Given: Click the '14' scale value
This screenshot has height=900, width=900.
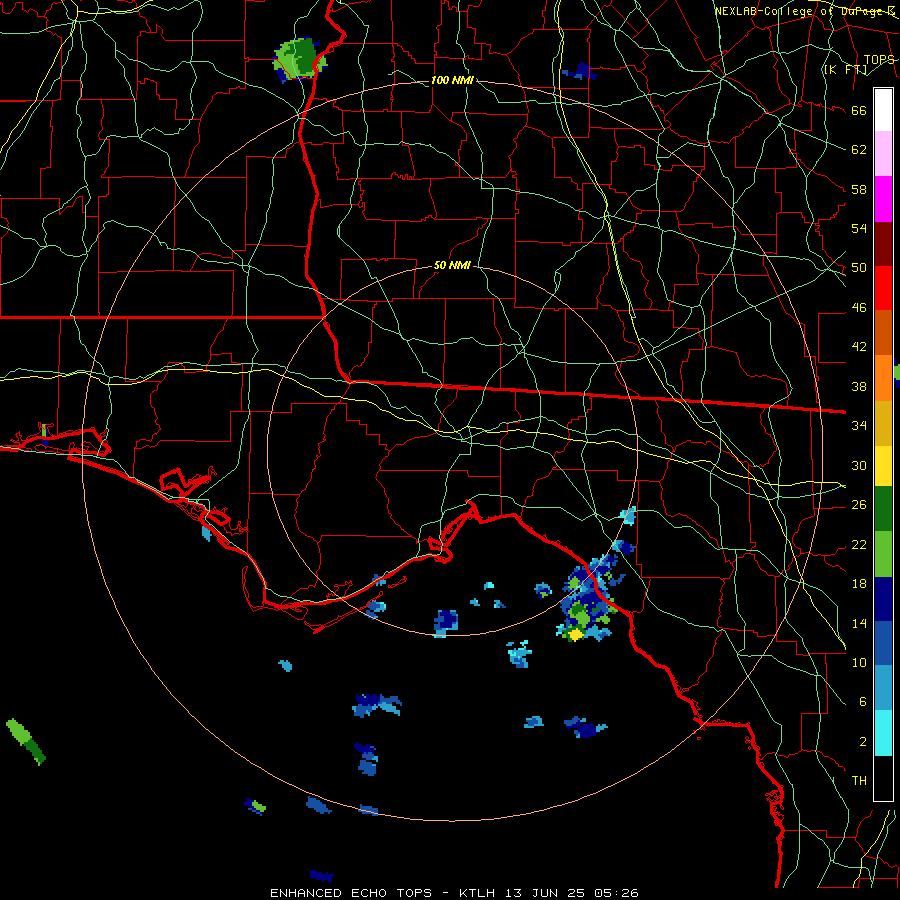Looking at the screenshot, I should 859,623.
